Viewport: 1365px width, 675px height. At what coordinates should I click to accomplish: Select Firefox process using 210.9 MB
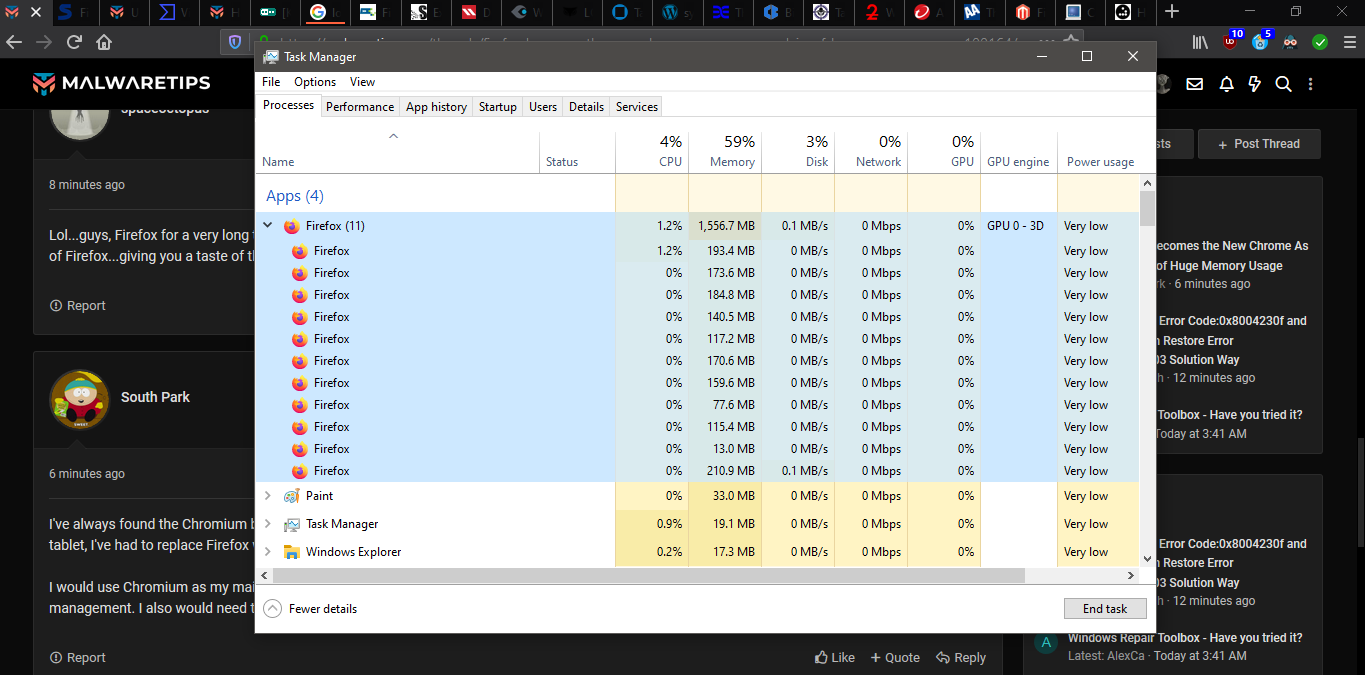coord(697,471)
